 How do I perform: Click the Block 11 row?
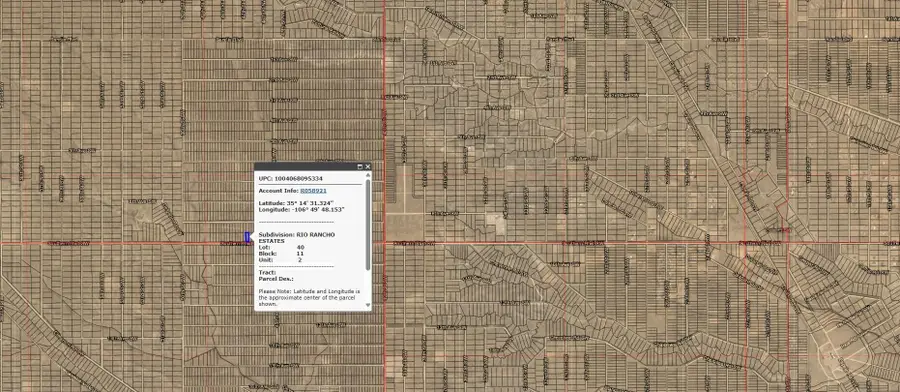(x=281, y=254)
